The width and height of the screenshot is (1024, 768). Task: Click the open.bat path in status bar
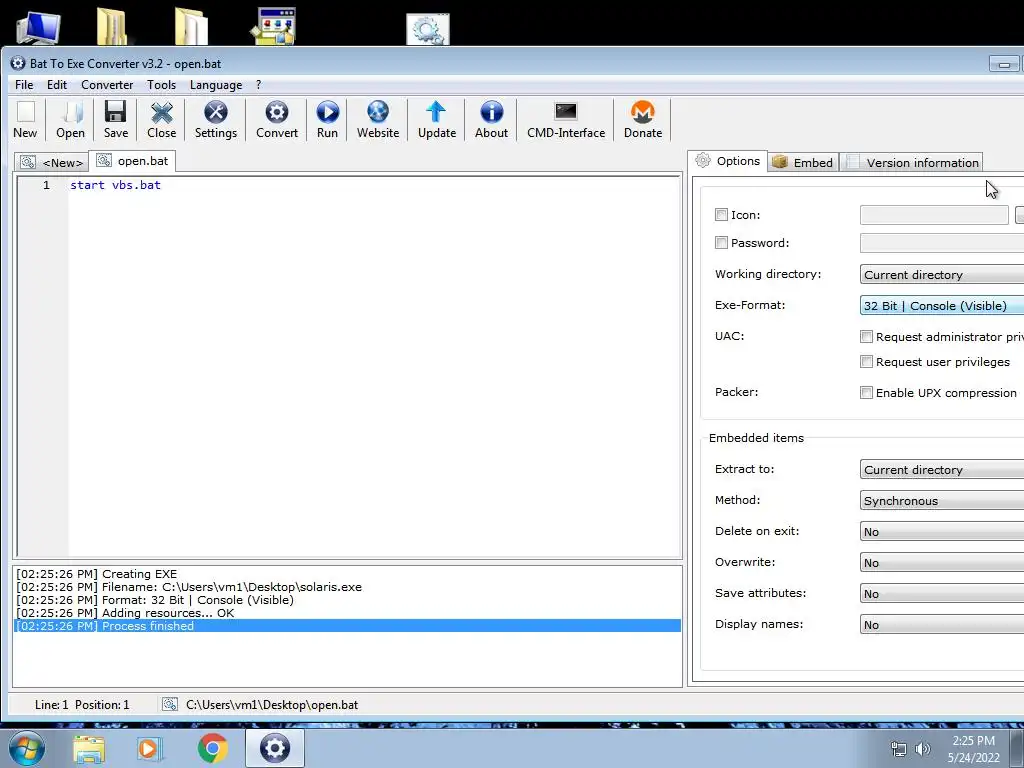pos(272,705)
